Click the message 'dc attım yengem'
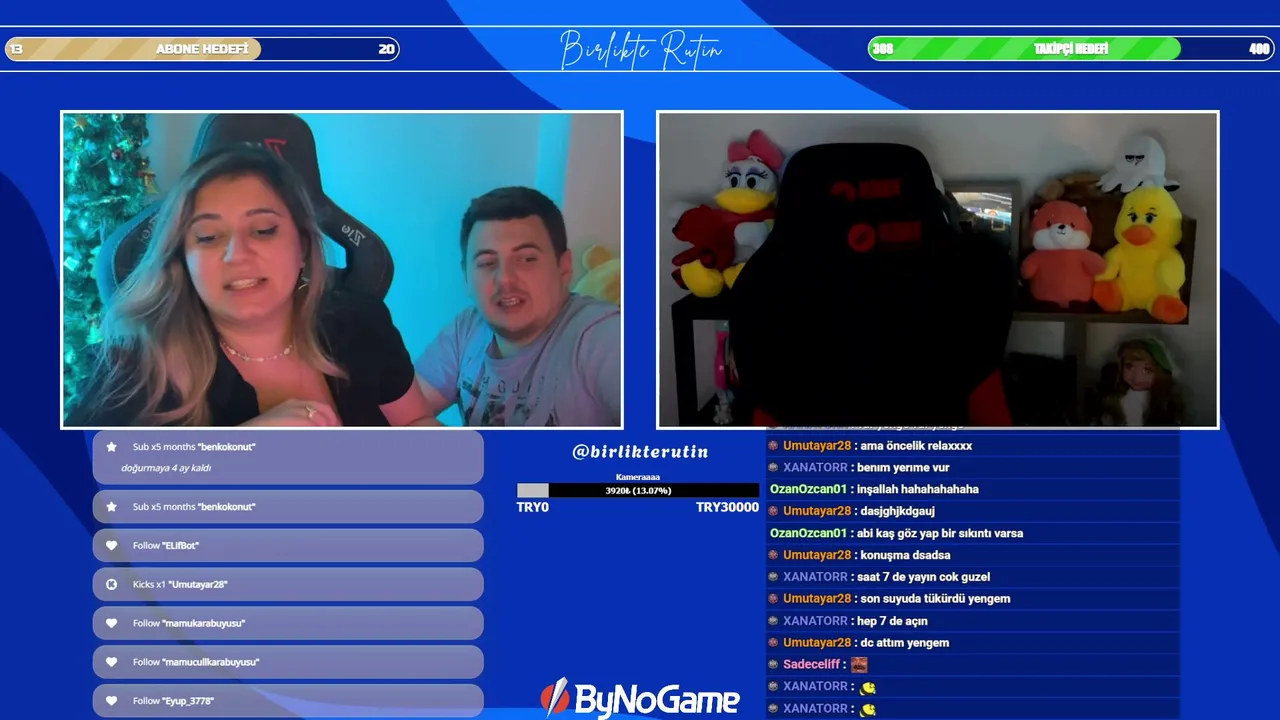1280x720 pixels. (x=905, y=643)
